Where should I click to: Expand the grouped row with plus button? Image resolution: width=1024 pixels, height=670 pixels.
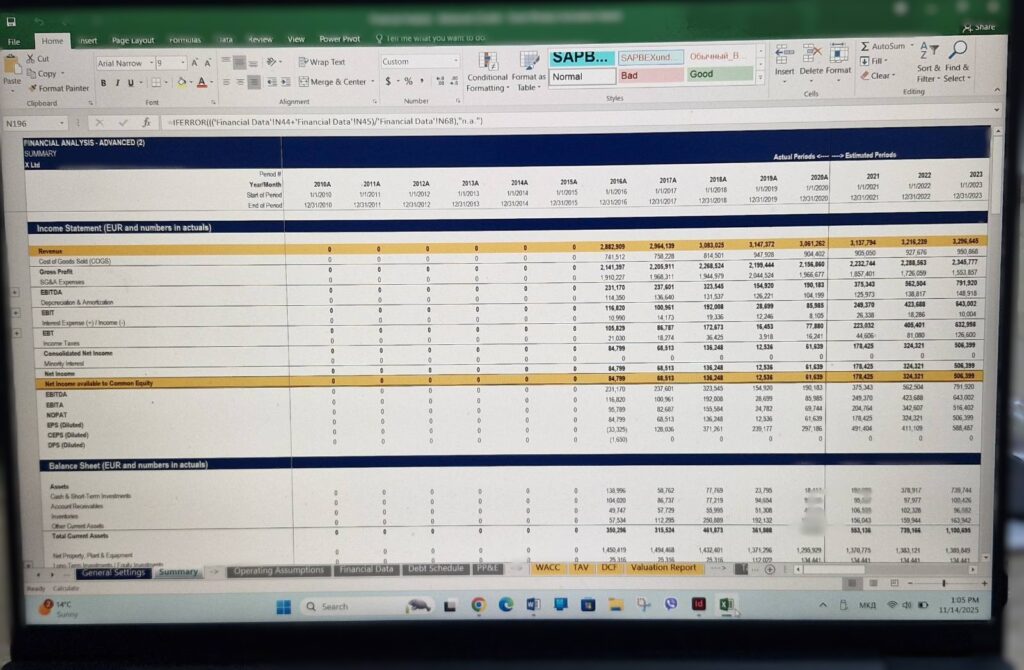[x=14, y=295]
